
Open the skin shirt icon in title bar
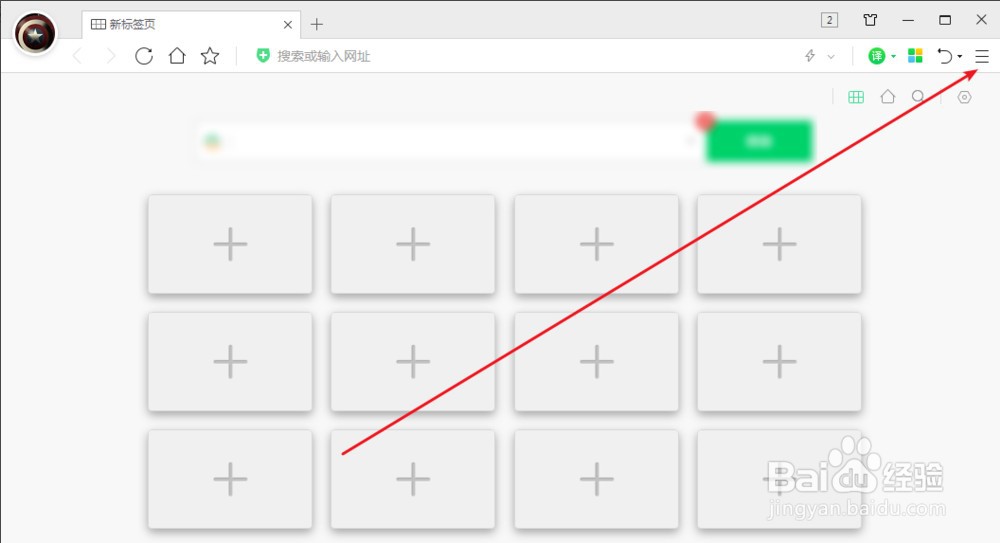[x=870, y=20]
